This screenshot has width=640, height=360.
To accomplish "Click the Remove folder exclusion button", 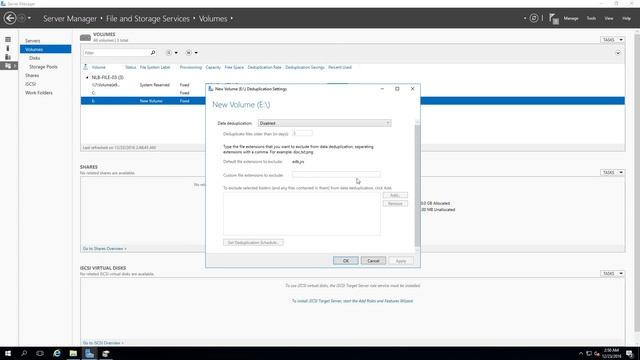I will tap(395, 203).
